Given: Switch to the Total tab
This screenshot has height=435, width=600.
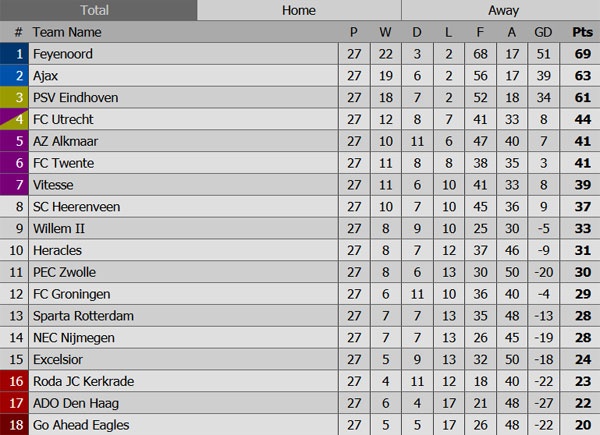Looking at the screenshot, I should [95, 10].
